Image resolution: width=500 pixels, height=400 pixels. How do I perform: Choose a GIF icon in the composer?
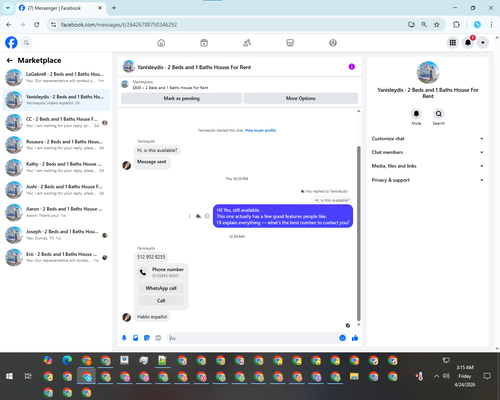coord(158,338)
